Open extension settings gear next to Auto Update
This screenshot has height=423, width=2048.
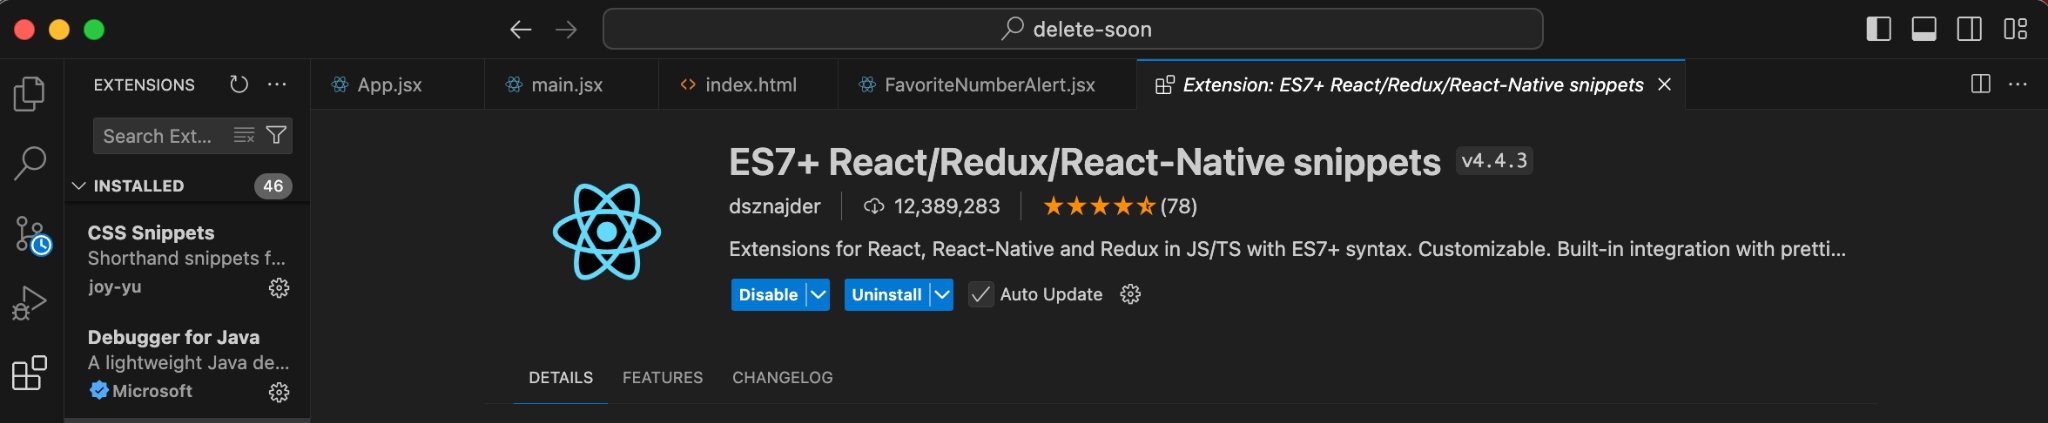coord(1130,294)
